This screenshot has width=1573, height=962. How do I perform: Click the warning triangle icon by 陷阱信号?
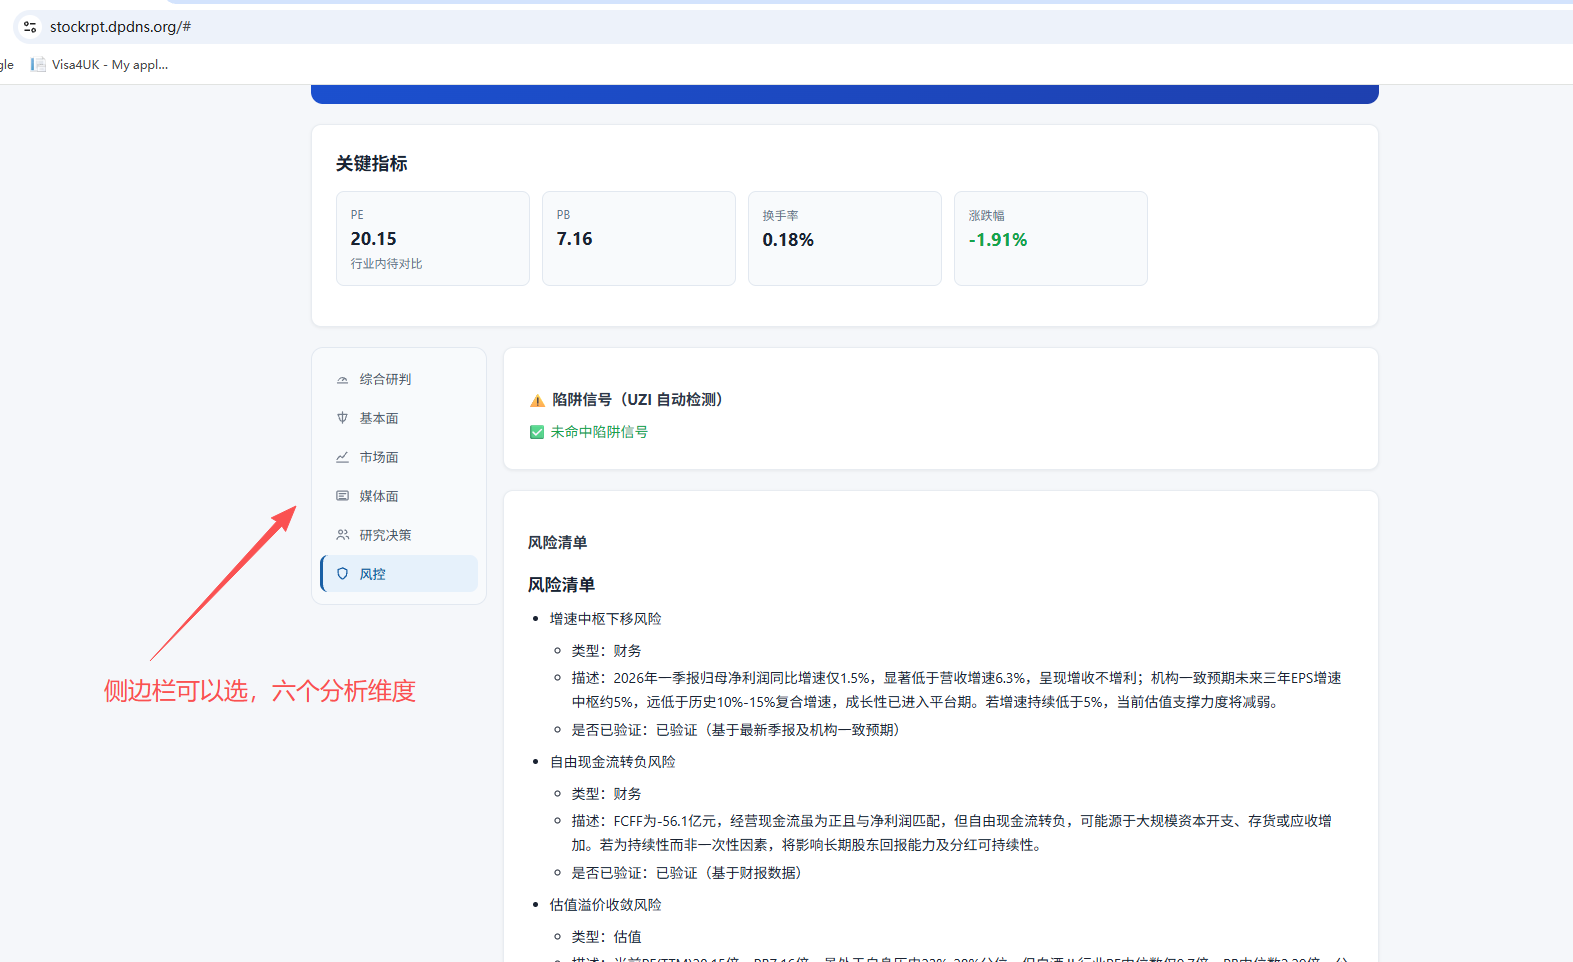pyautogui.click(x=537, y=400)
